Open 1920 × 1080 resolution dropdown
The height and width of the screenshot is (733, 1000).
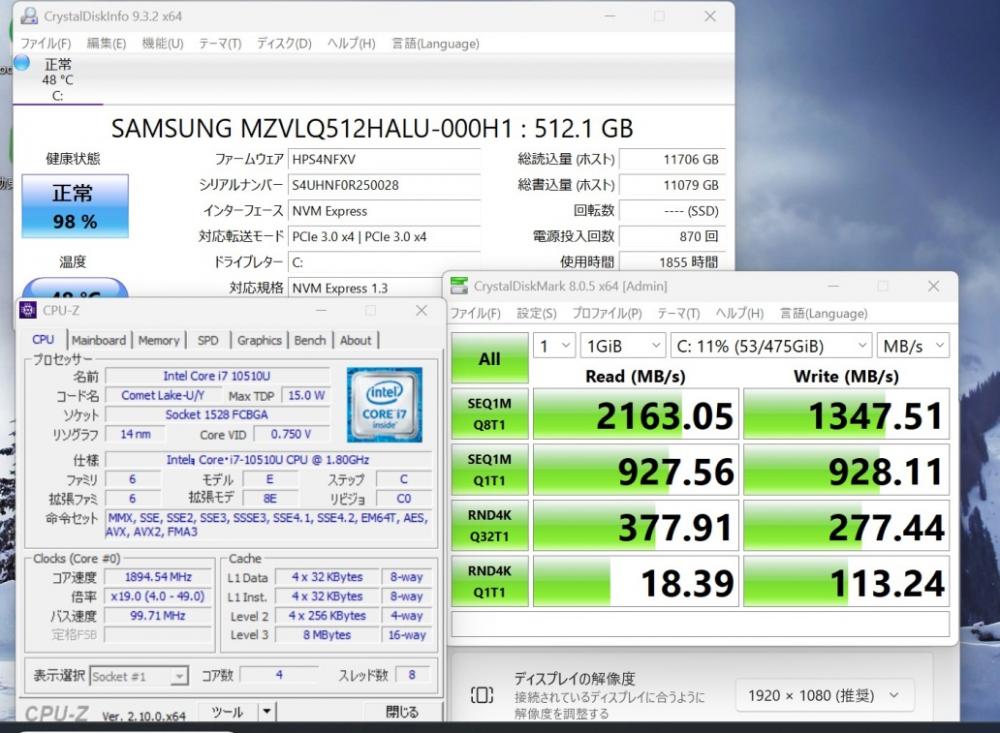click(x=824, y=695)
